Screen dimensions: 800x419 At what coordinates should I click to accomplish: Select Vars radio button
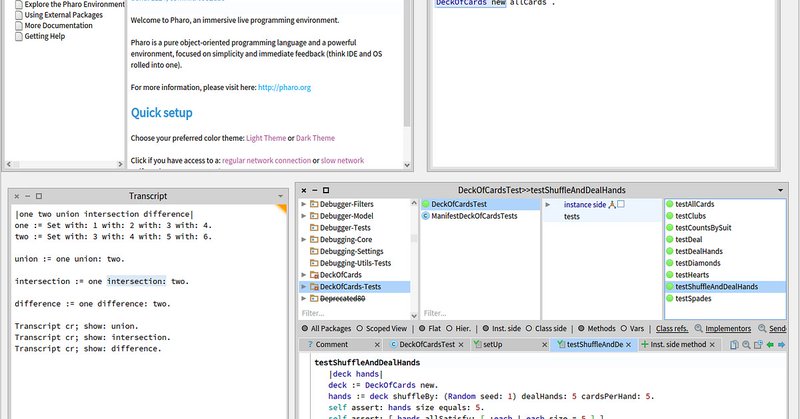coord(623,329)
